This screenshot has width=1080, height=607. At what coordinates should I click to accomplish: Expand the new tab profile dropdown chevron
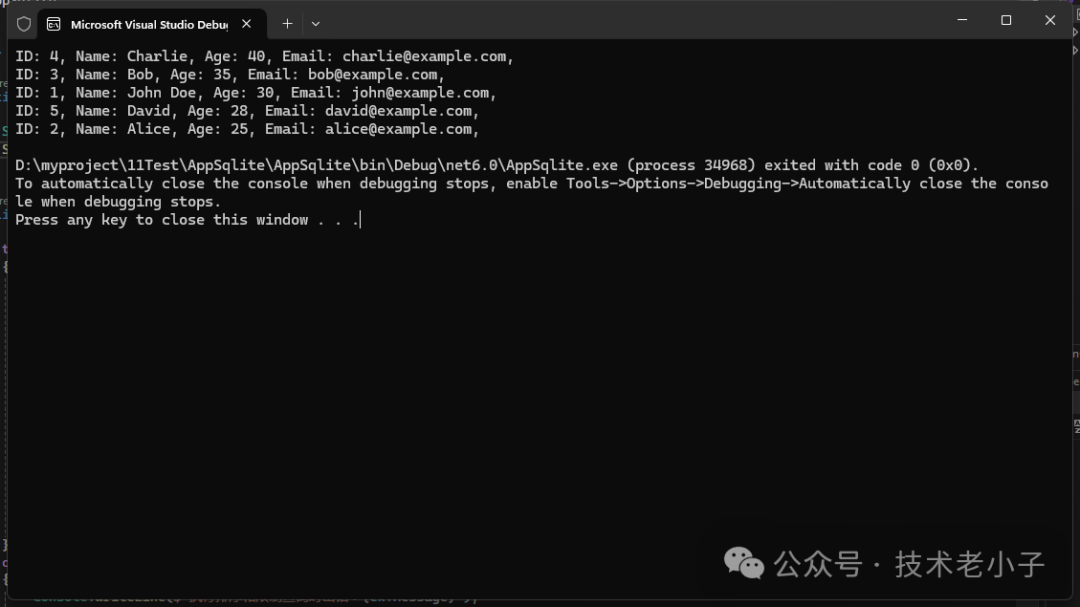click(x=316, y=23)
